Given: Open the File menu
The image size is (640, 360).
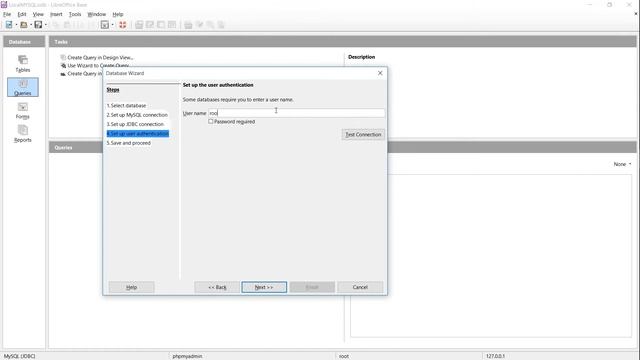Looking at the screenshot, I should (x=7, y=14).
